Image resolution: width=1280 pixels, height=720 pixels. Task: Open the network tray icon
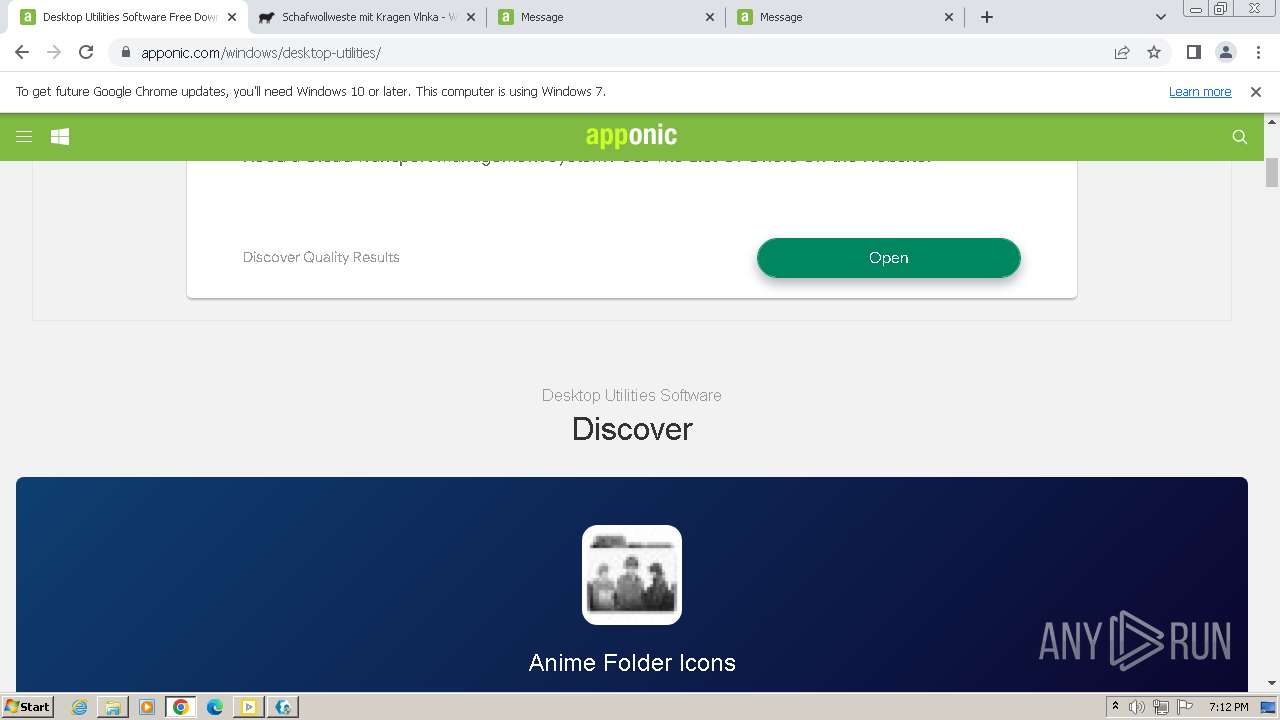1161,707
